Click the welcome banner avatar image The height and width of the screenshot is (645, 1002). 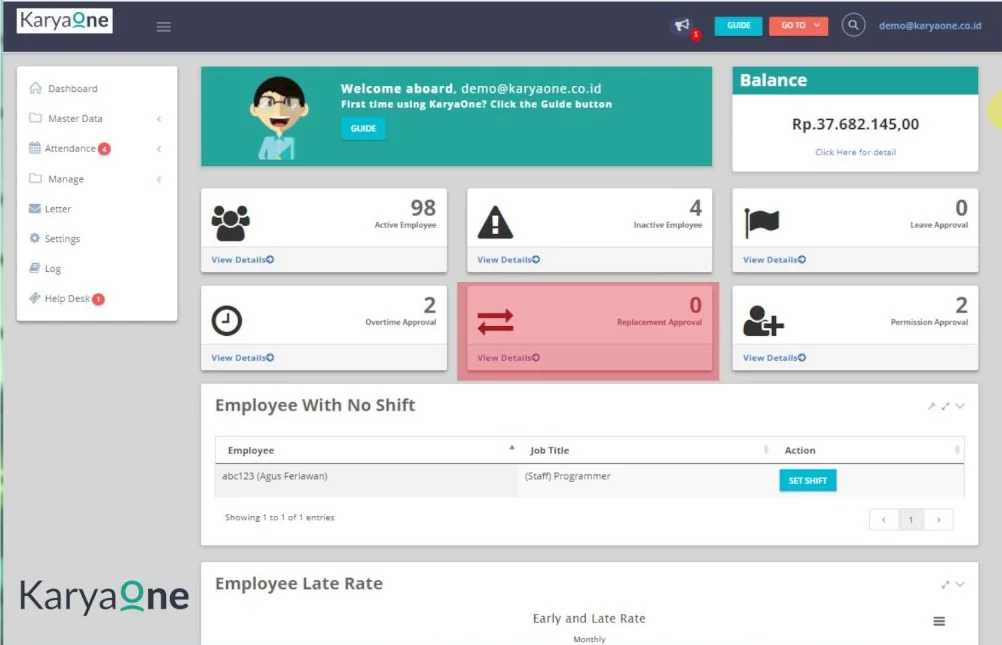click(x=279, y=118)
